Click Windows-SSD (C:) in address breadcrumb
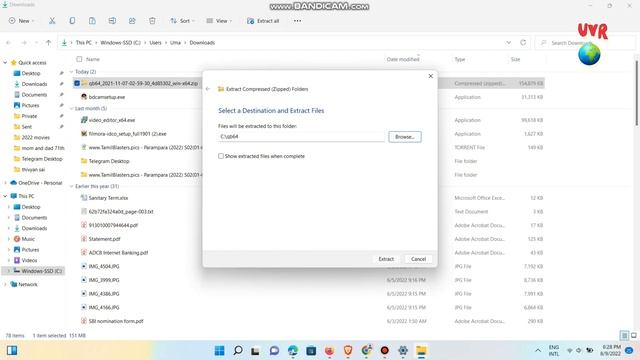The height and width of the screenshot is (360, 640). coord(120,42)
